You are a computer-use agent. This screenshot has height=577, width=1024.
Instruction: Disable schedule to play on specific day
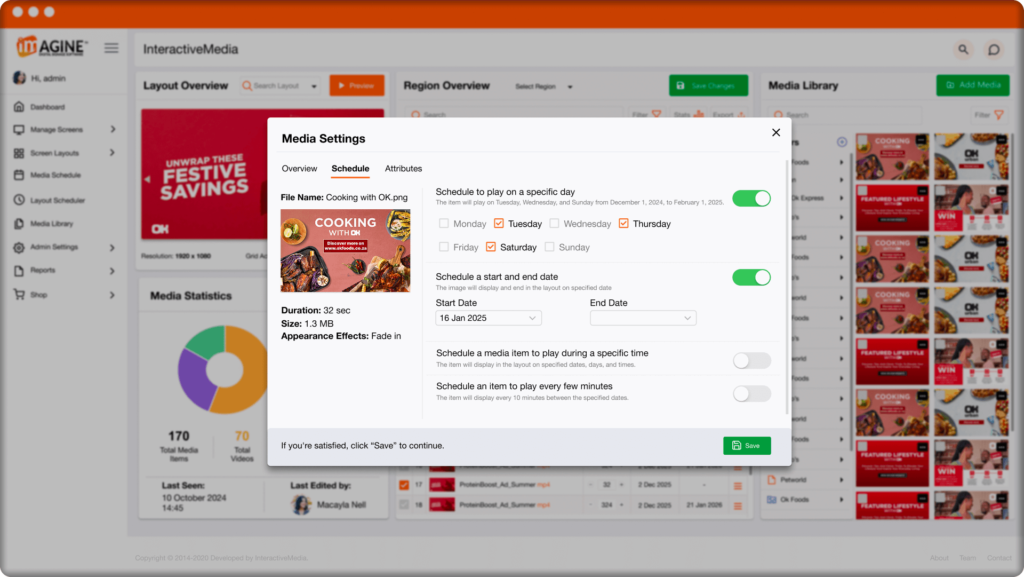751,198
